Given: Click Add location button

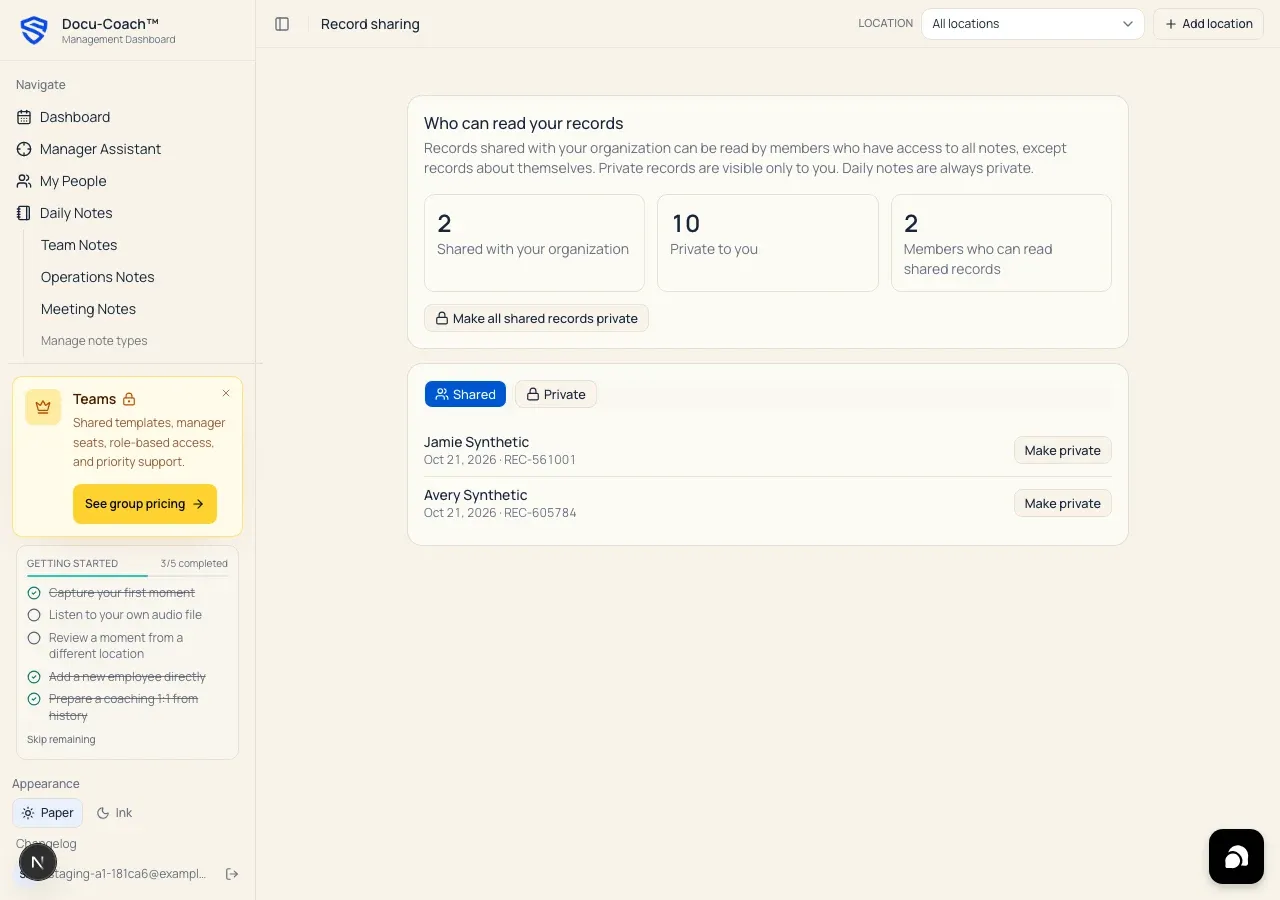Looking at the screenshot, I should [x=1209, y=24].
